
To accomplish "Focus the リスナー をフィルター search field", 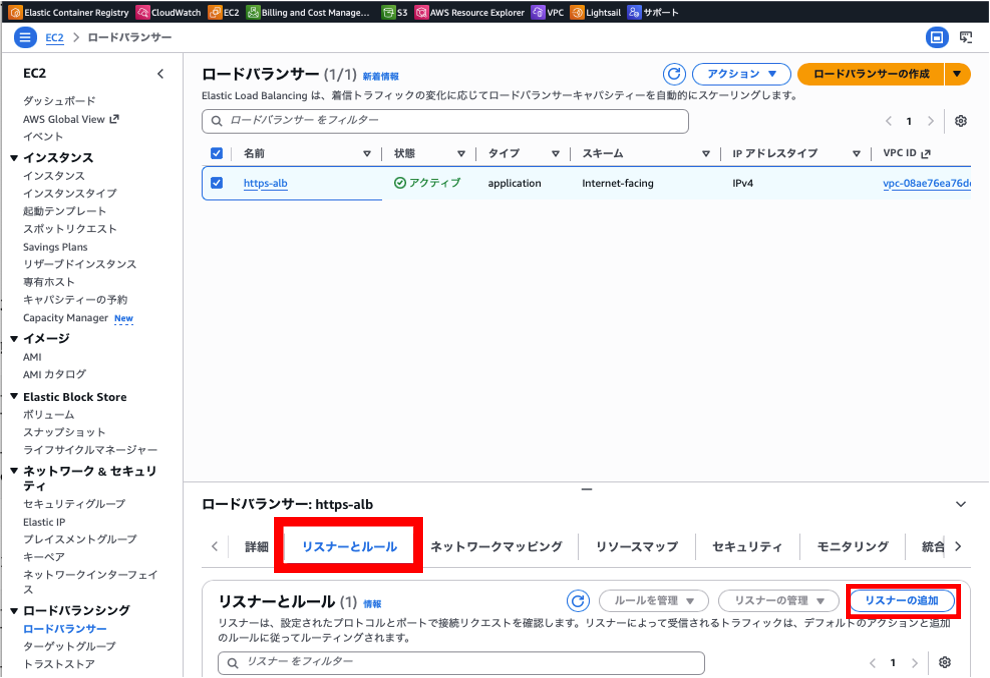I will pyautogui.click(x=461, y=662).
